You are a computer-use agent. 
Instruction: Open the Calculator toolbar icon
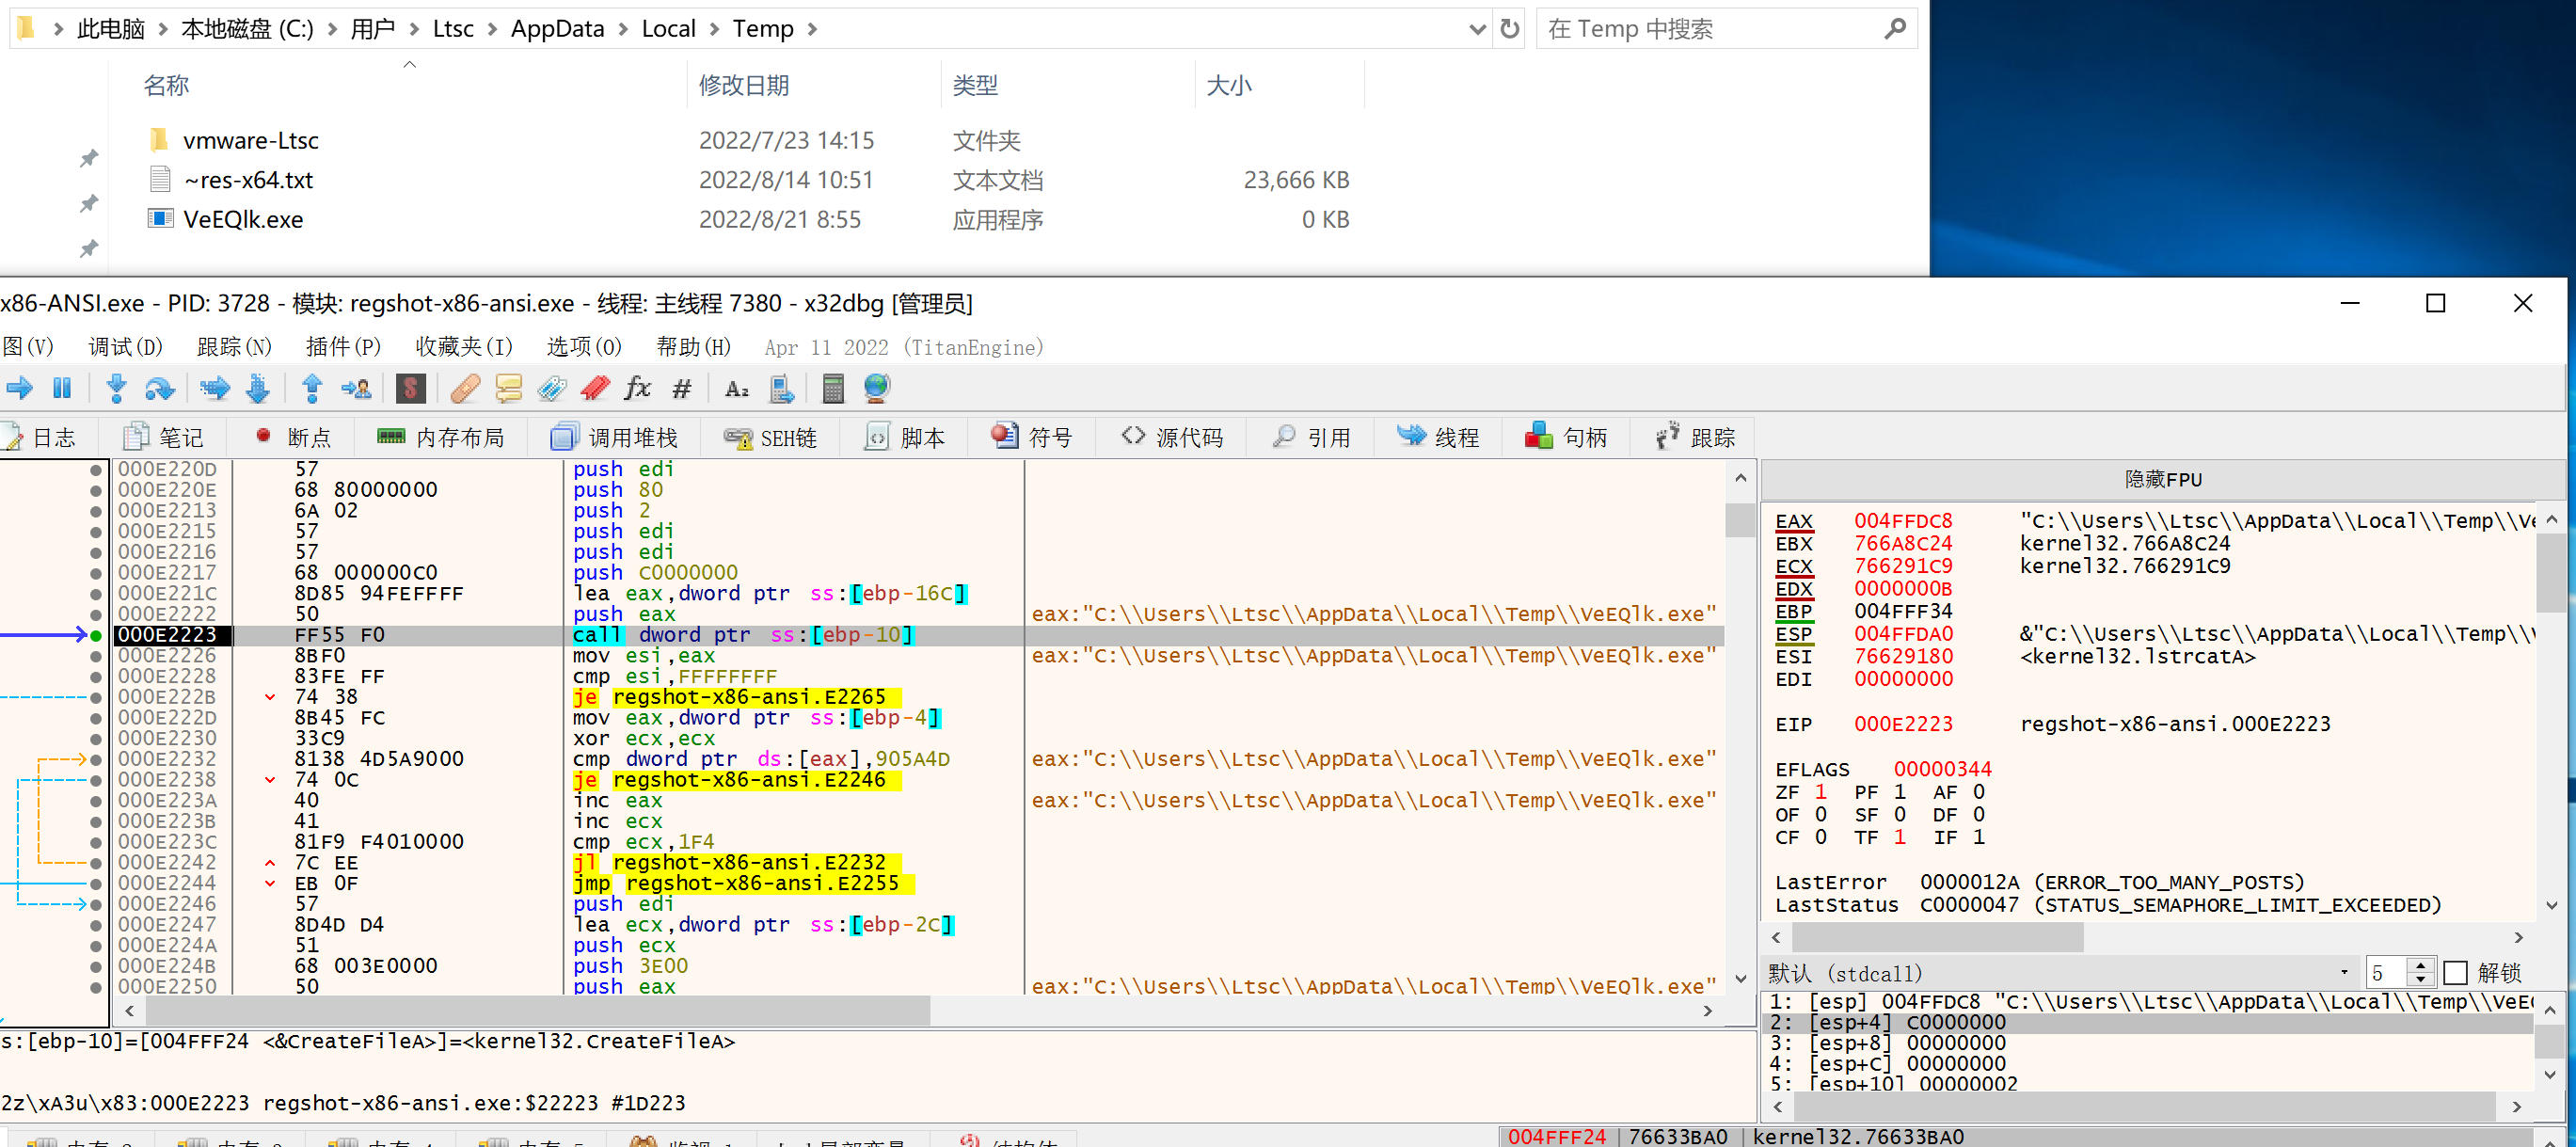coord(832,389)
